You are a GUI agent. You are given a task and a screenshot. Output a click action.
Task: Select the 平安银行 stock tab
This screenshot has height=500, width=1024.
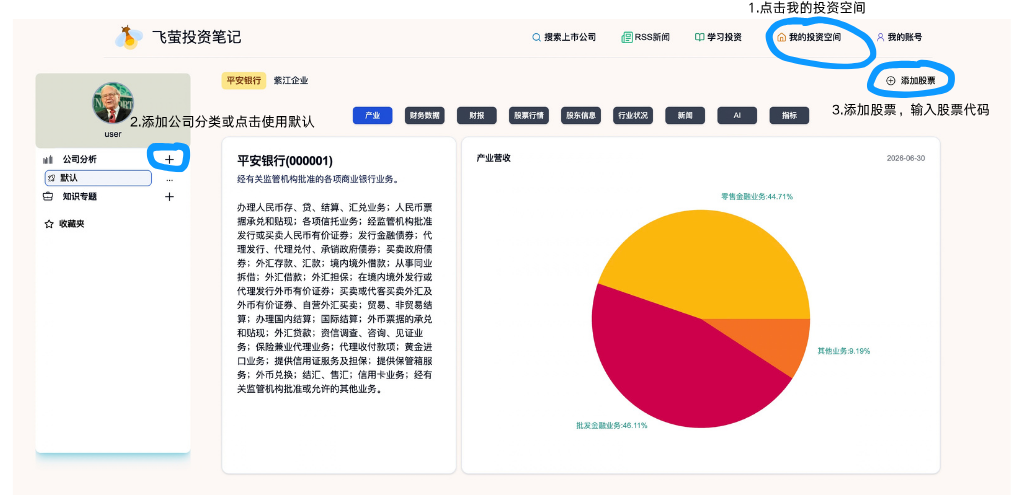pyautogui.click(x=244, y=81)
